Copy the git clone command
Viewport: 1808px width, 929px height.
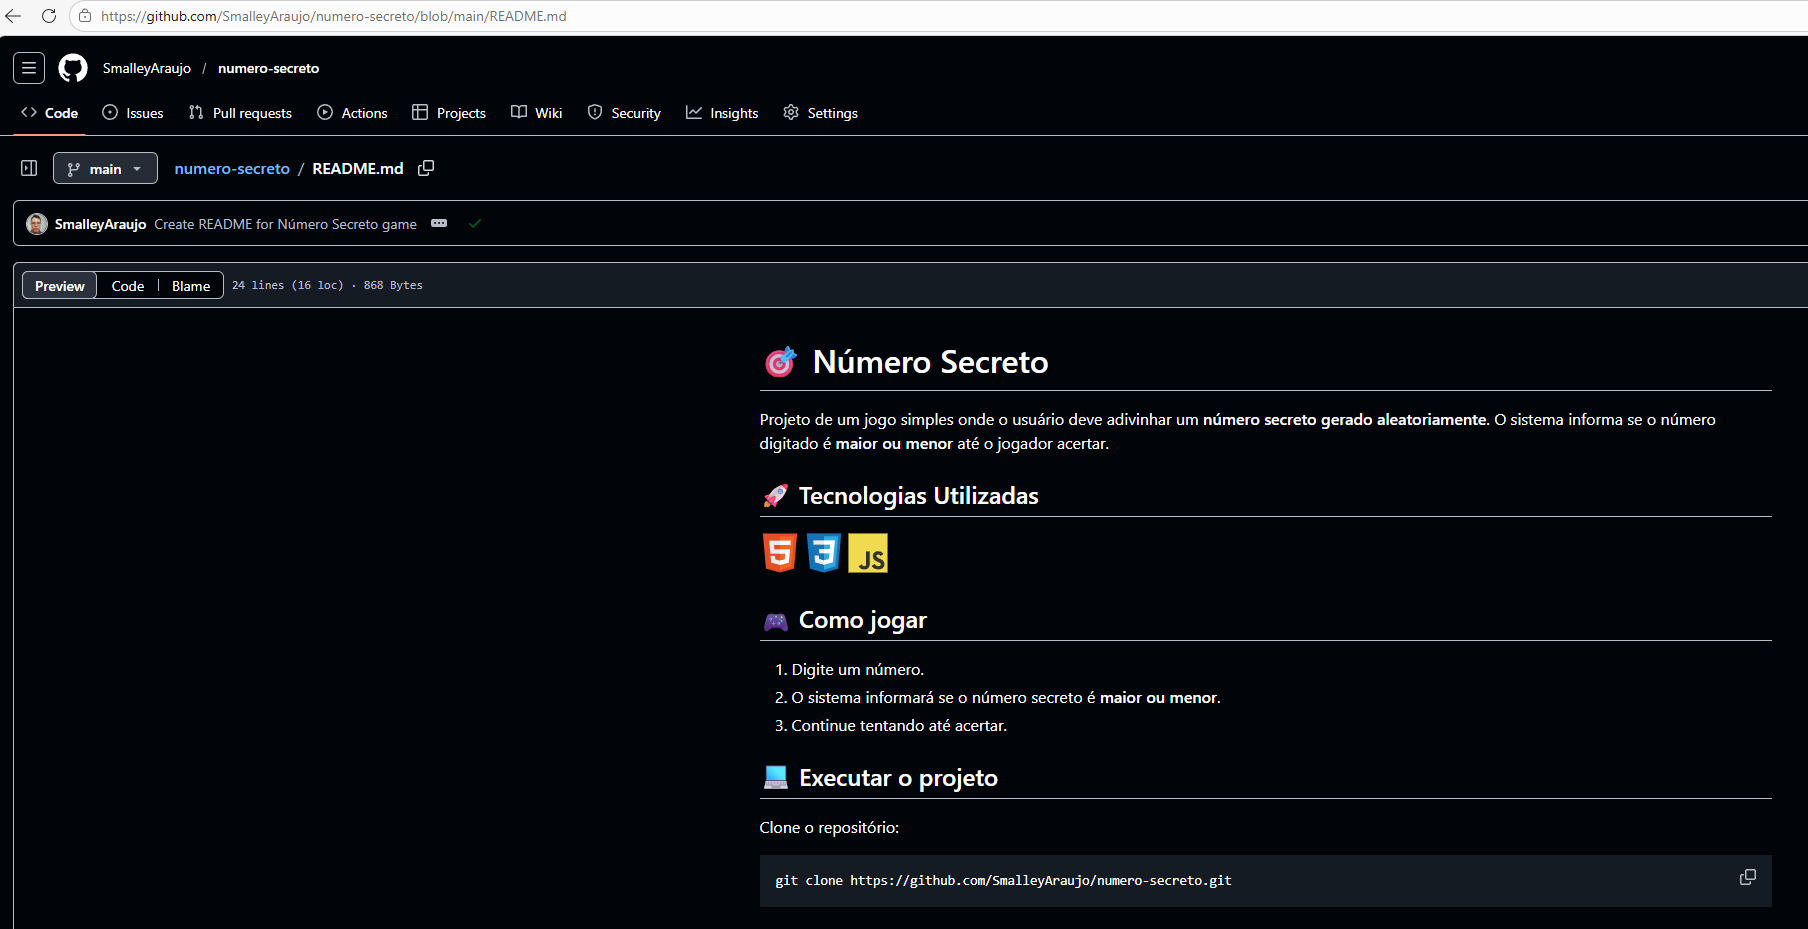(1748, 877)
